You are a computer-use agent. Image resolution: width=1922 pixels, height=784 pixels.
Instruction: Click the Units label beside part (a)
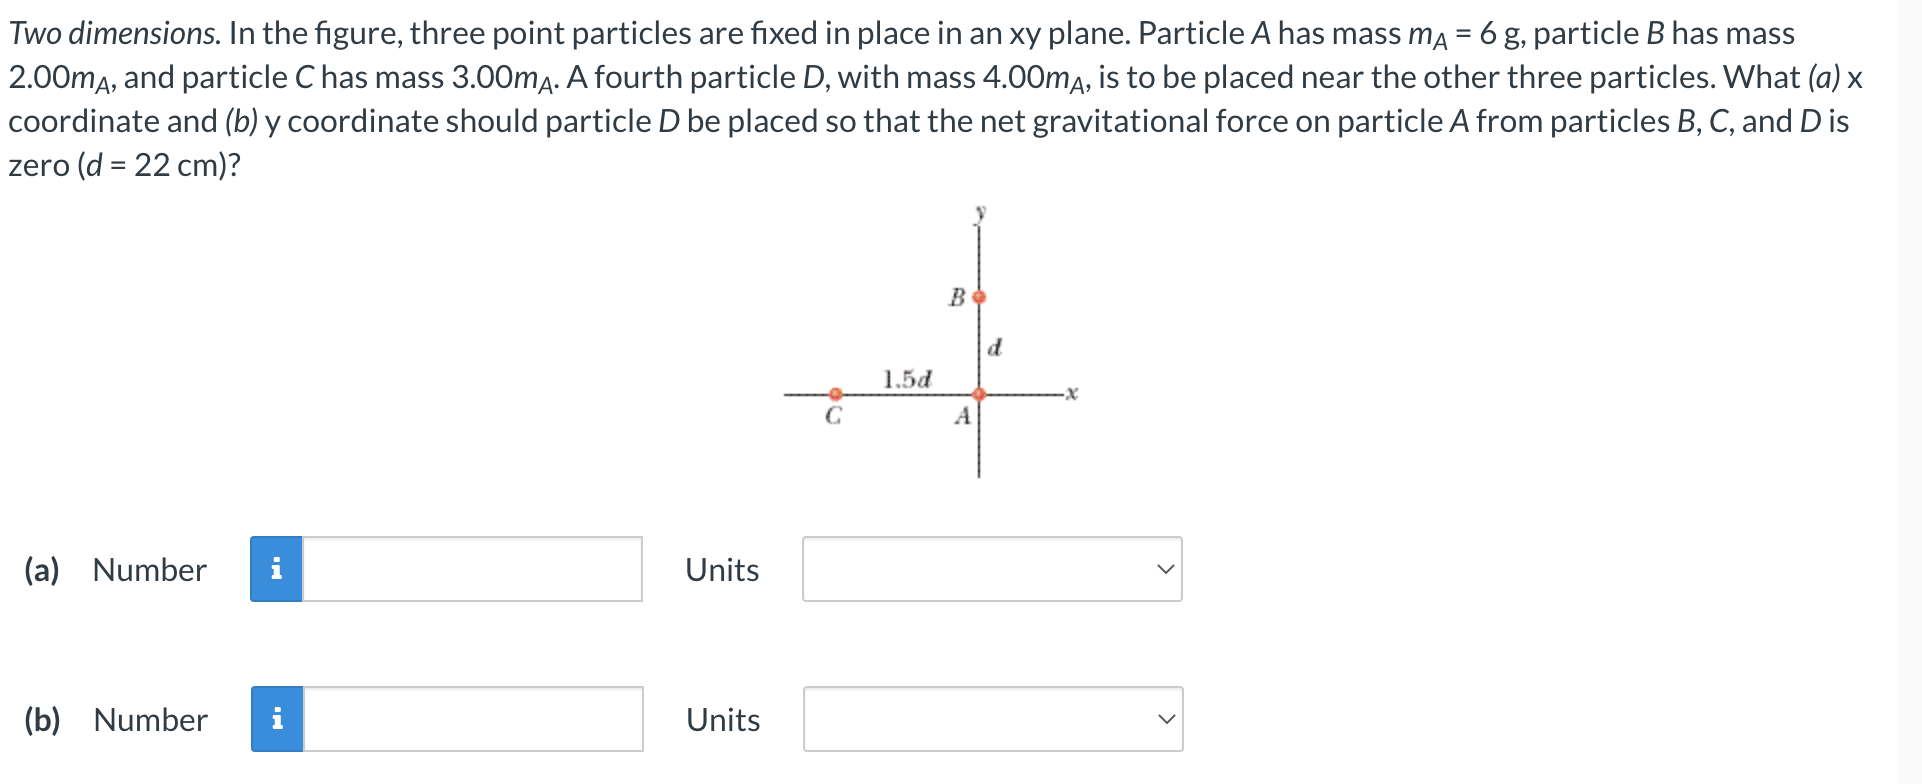(x=721, y=569)
